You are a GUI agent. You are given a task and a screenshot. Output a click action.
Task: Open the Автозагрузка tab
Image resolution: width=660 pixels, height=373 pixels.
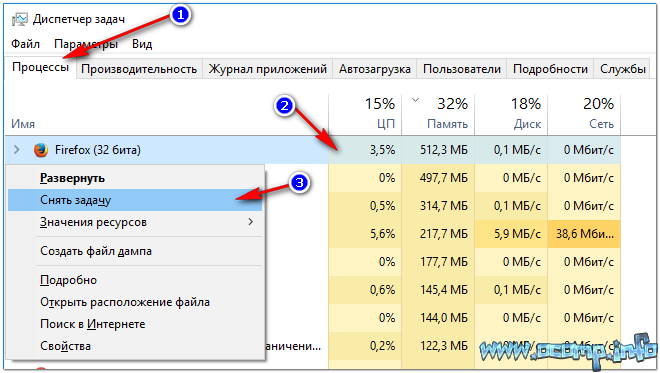point(375,69)
